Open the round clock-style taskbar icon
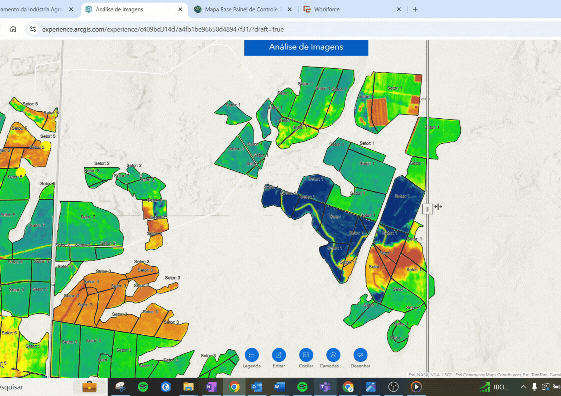This screenshot has width=561, height=396. pos(394,387)
